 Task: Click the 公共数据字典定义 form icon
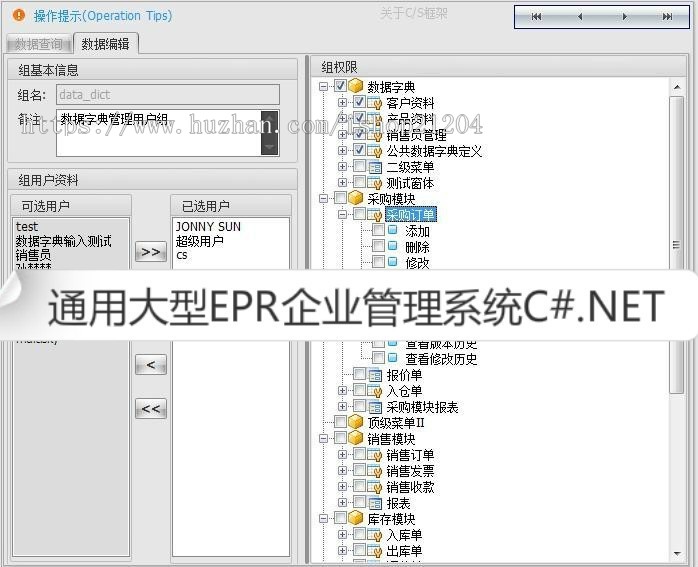point(374,151)
